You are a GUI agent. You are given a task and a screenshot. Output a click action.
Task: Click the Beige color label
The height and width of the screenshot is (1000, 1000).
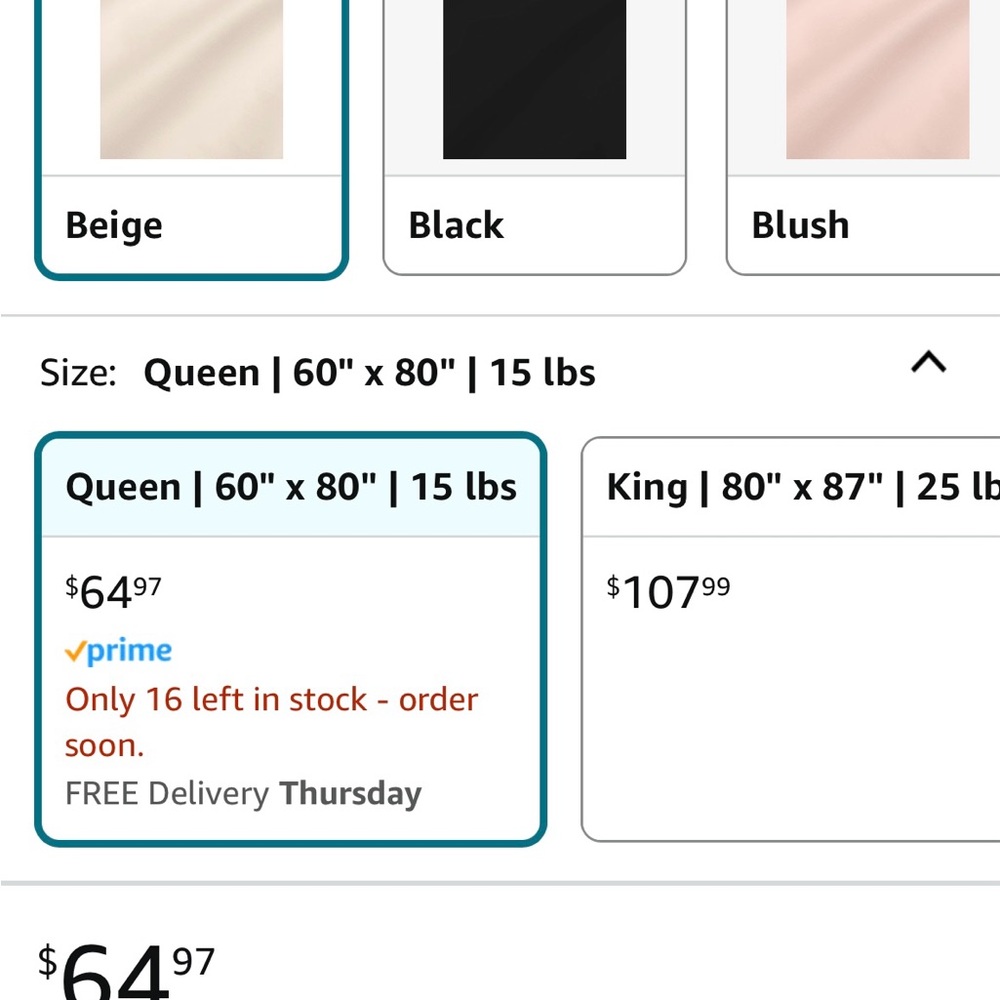114,226
